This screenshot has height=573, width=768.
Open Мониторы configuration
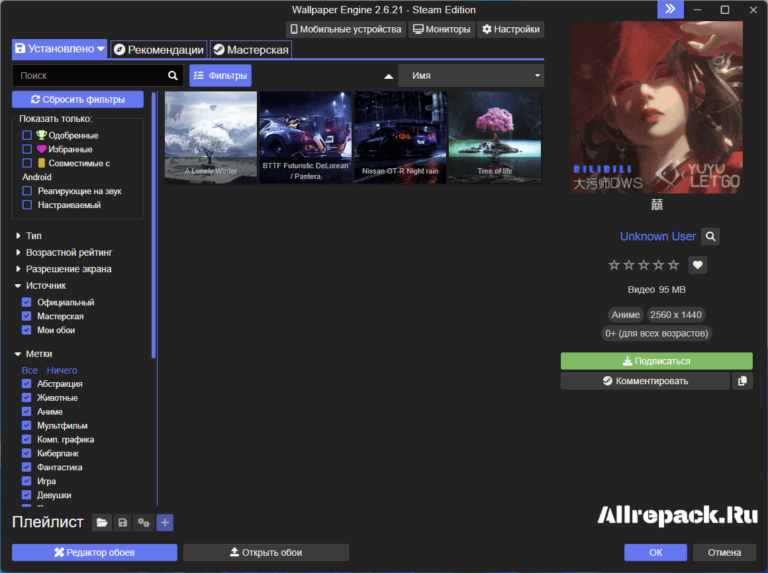tap(441, 29)
